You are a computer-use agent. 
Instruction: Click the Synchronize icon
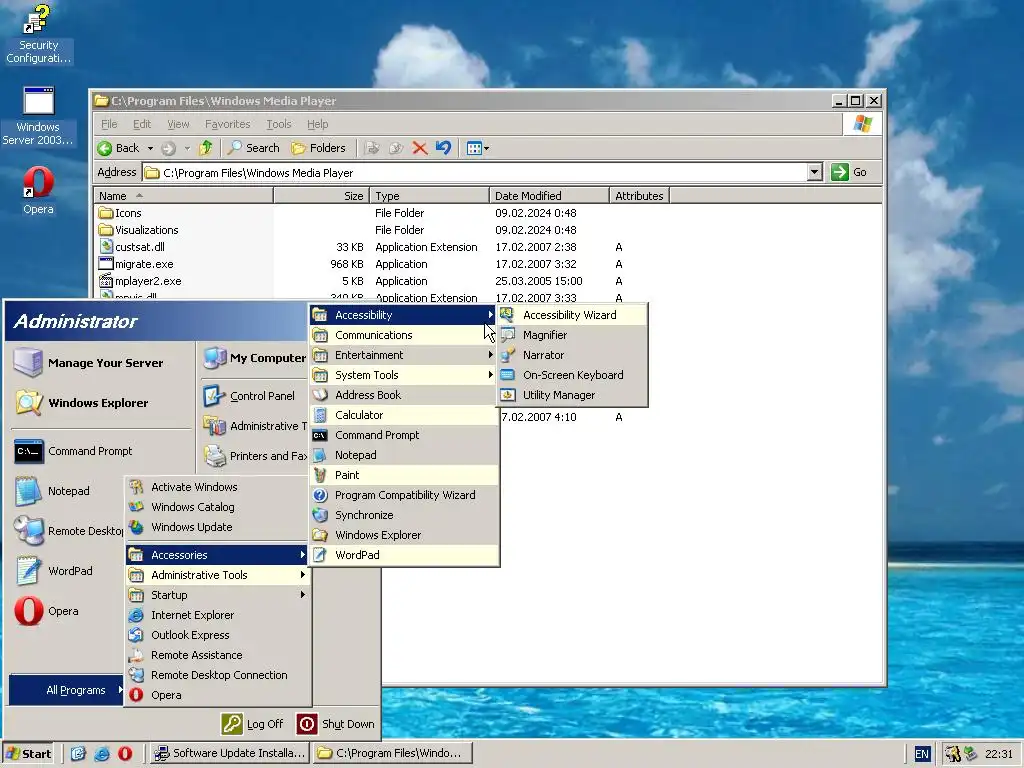point(320,515)
